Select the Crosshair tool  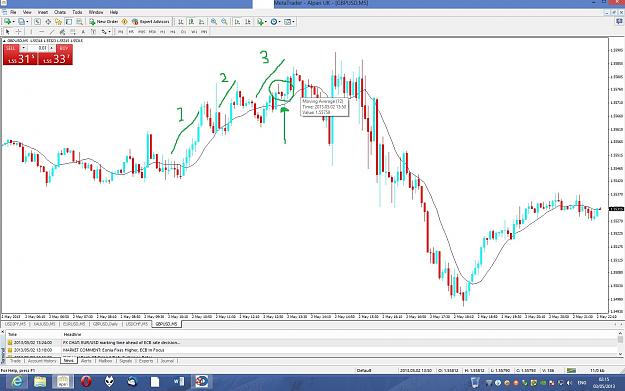pyautogui.click(x=18, y=31)
